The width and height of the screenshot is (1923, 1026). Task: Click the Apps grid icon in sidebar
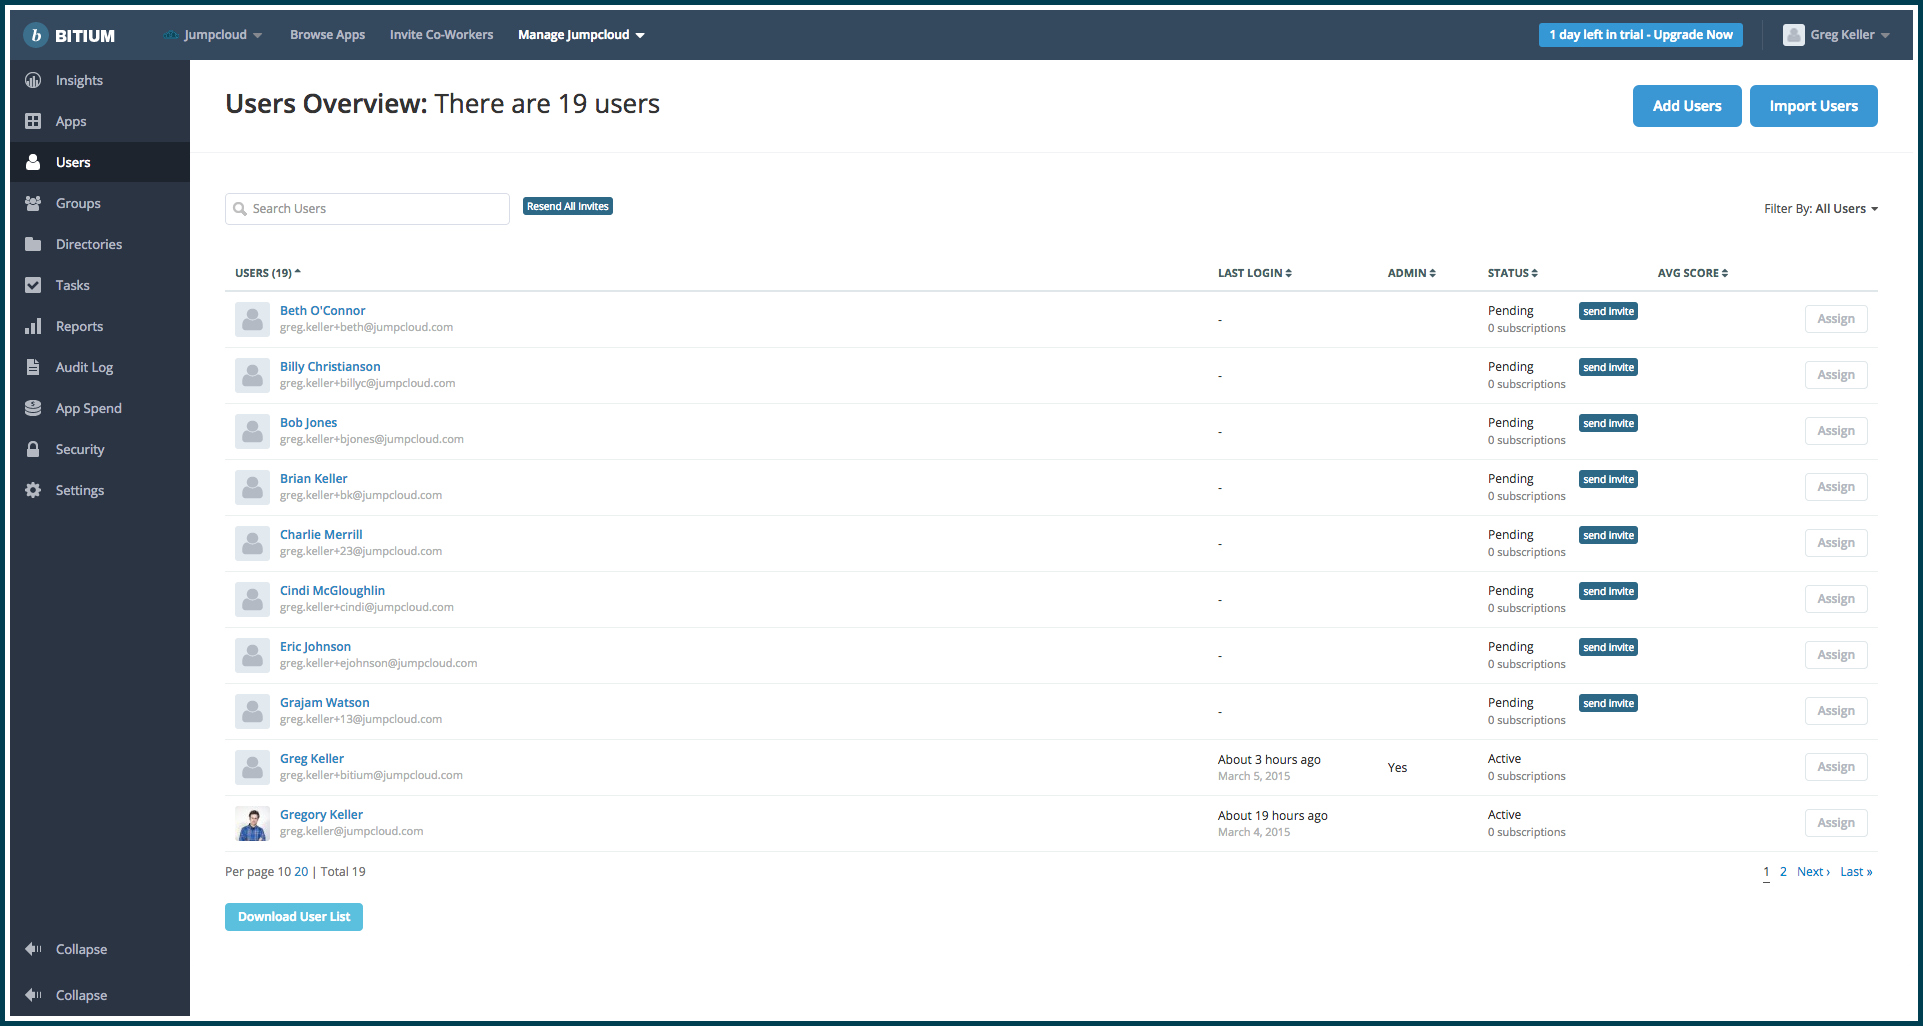33,121
